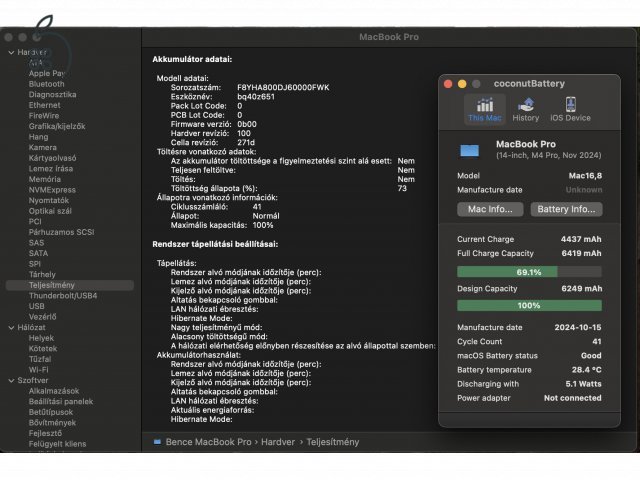Click the MacBook Pro laptop icon in coconutBattery
The height and width of the screenshot is (480, 640).
point(469,150)
